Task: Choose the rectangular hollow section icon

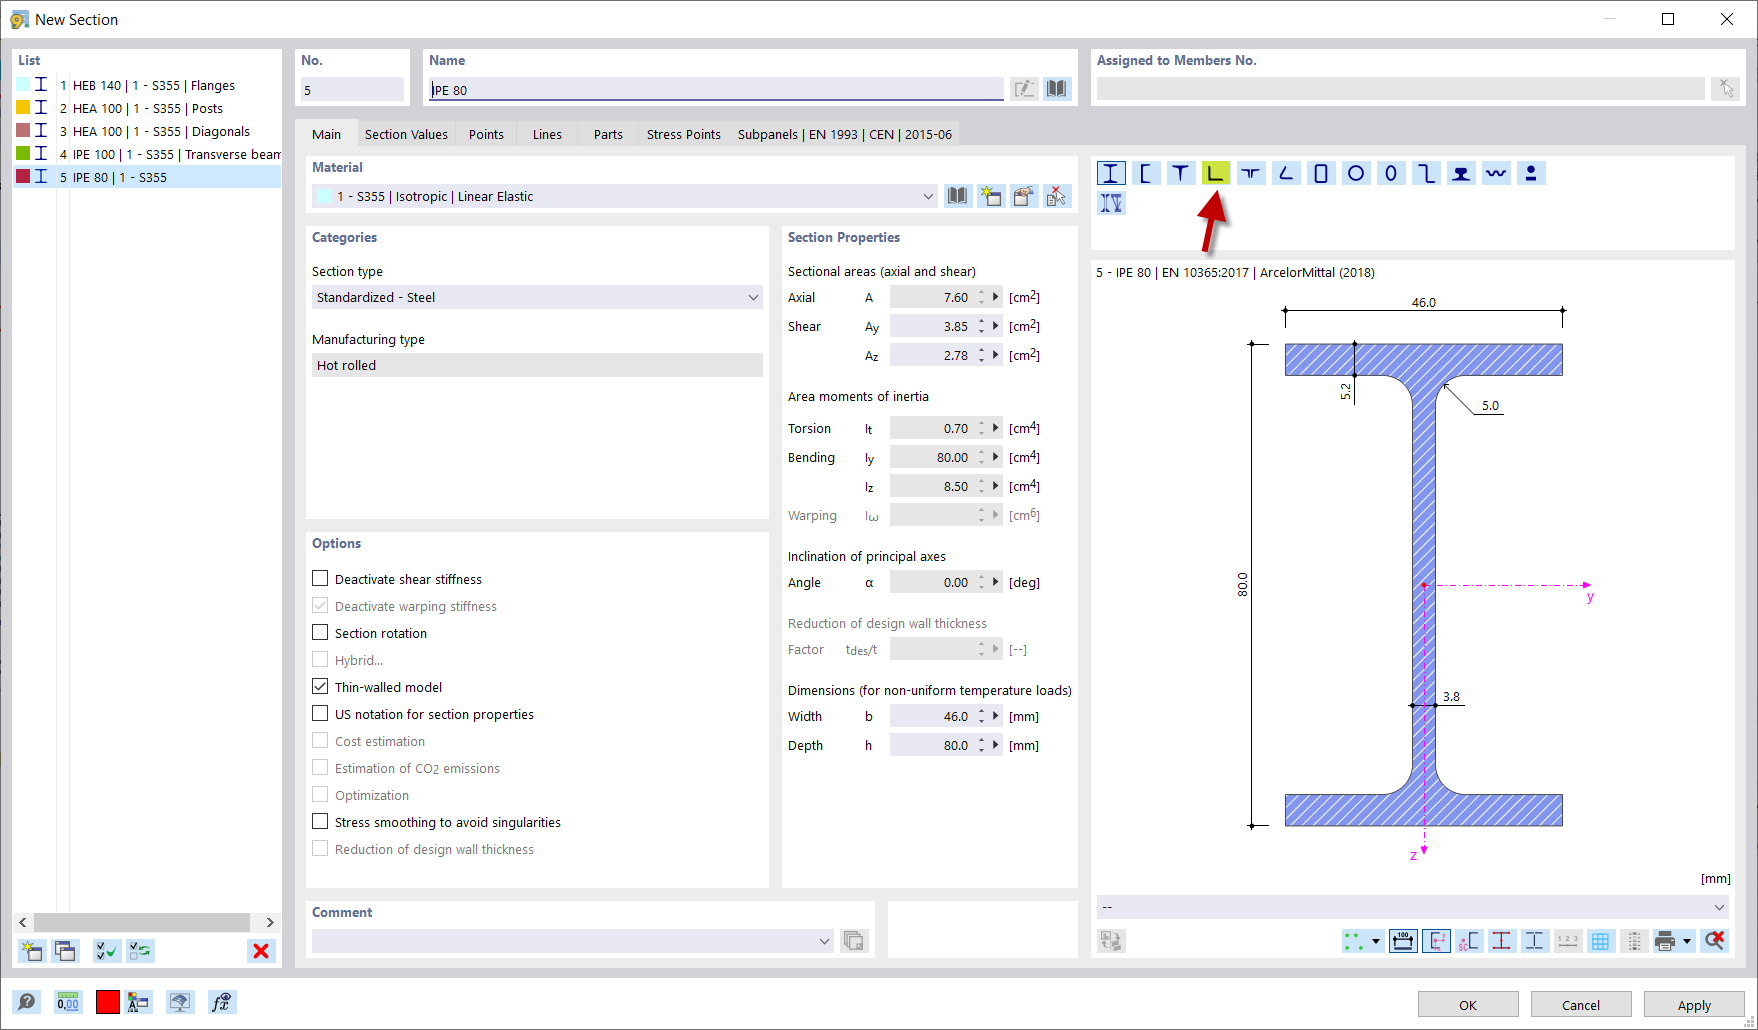Action: 1321,172
